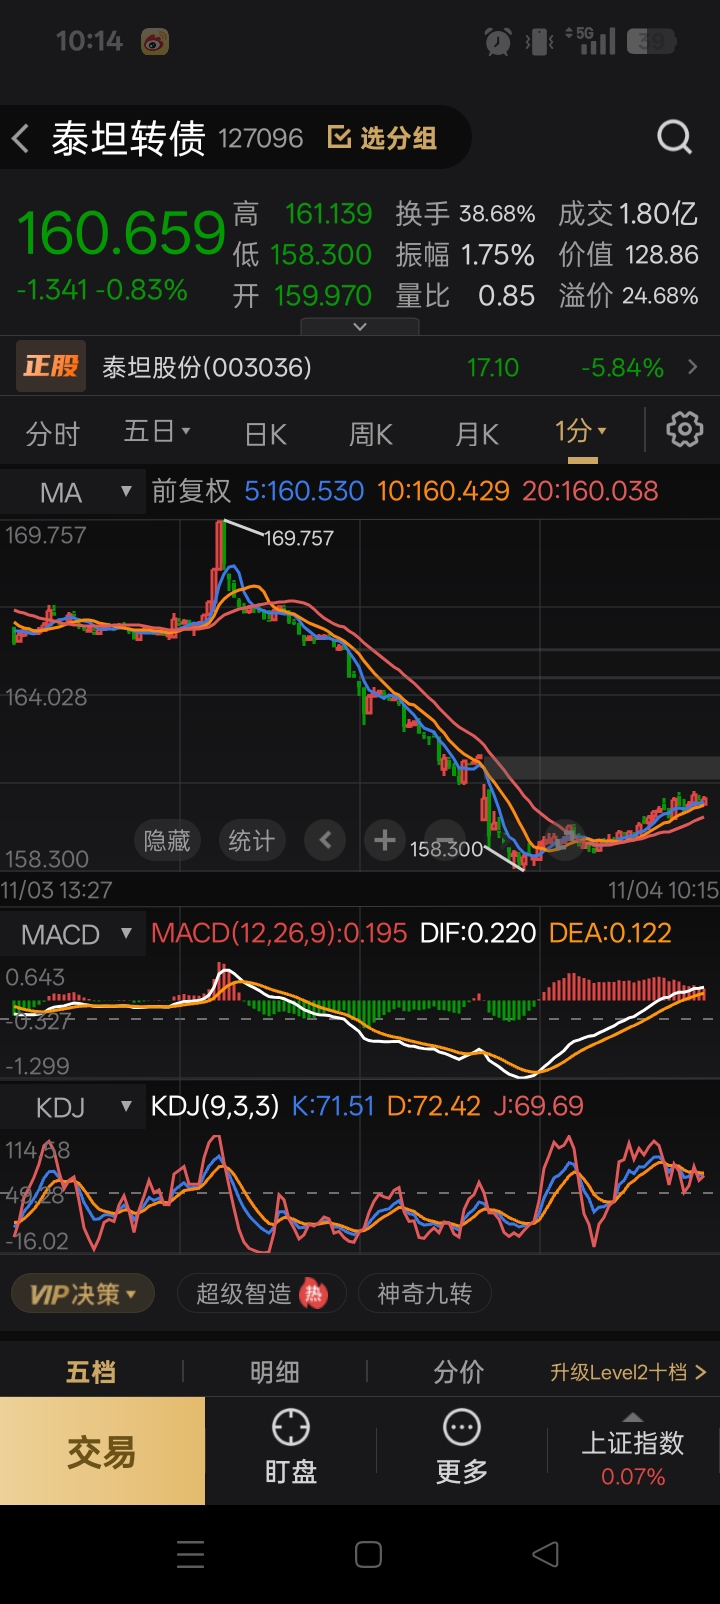Viewport: 720px width, 1604px height.
Task: Open the 升级Level2十档 link
Action: tap(628, 1372)
